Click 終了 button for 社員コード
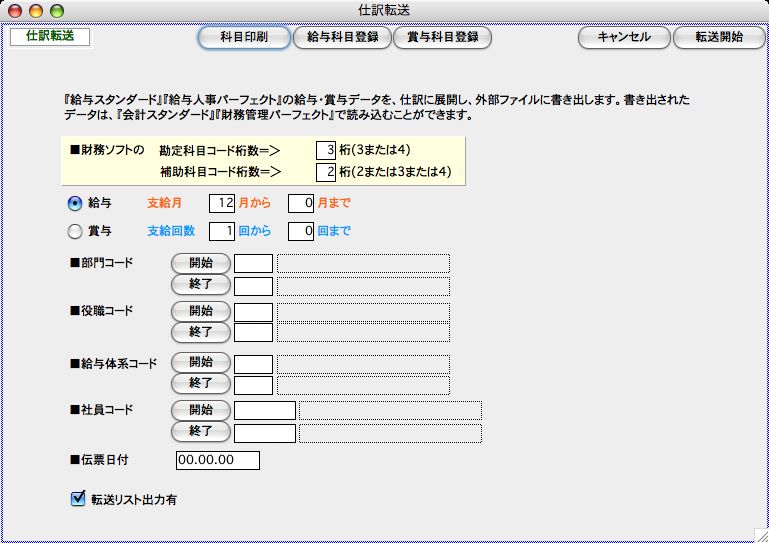 click(x=200, y=432)
